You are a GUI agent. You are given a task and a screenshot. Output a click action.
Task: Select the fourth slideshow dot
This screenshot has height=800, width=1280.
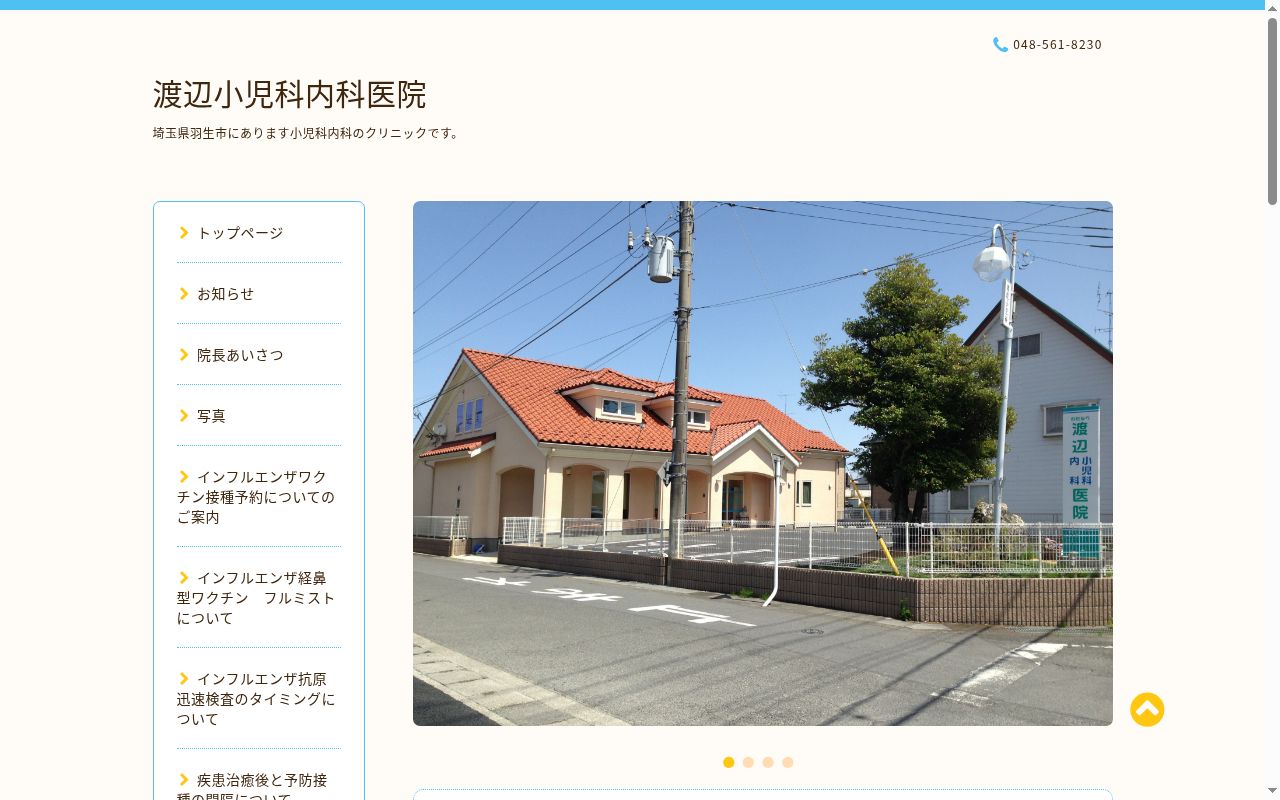click(788, 762)
